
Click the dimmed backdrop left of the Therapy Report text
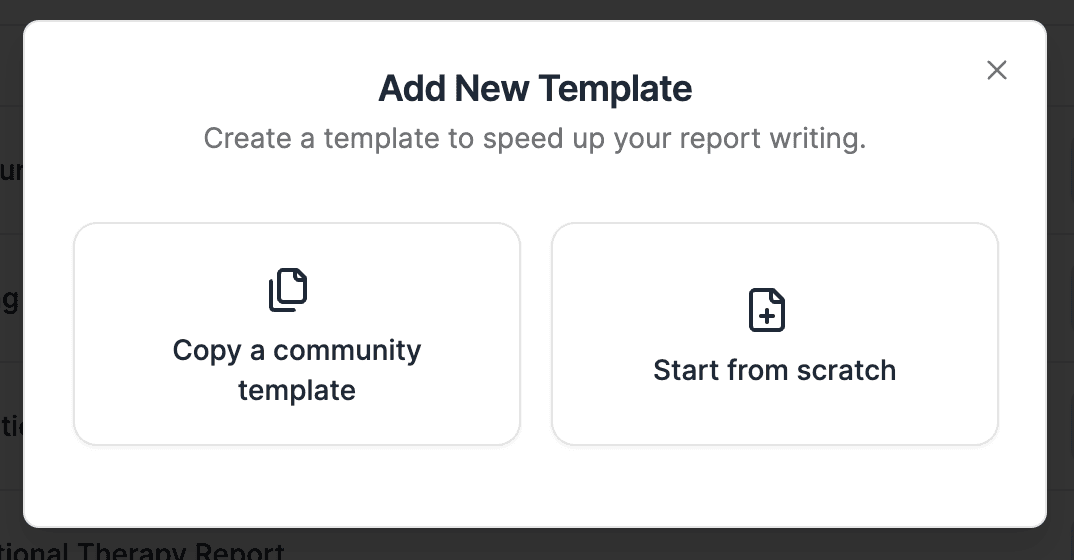tap(8, 540)
